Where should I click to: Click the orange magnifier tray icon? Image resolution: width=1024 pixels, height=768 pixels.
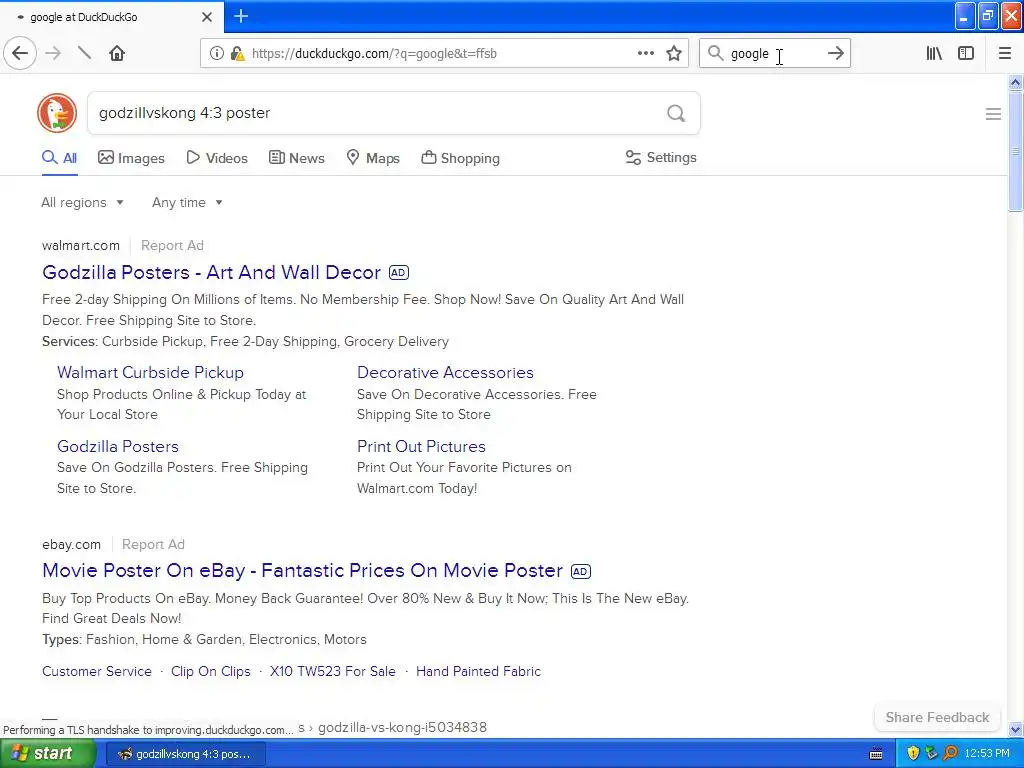click(950, 753)
